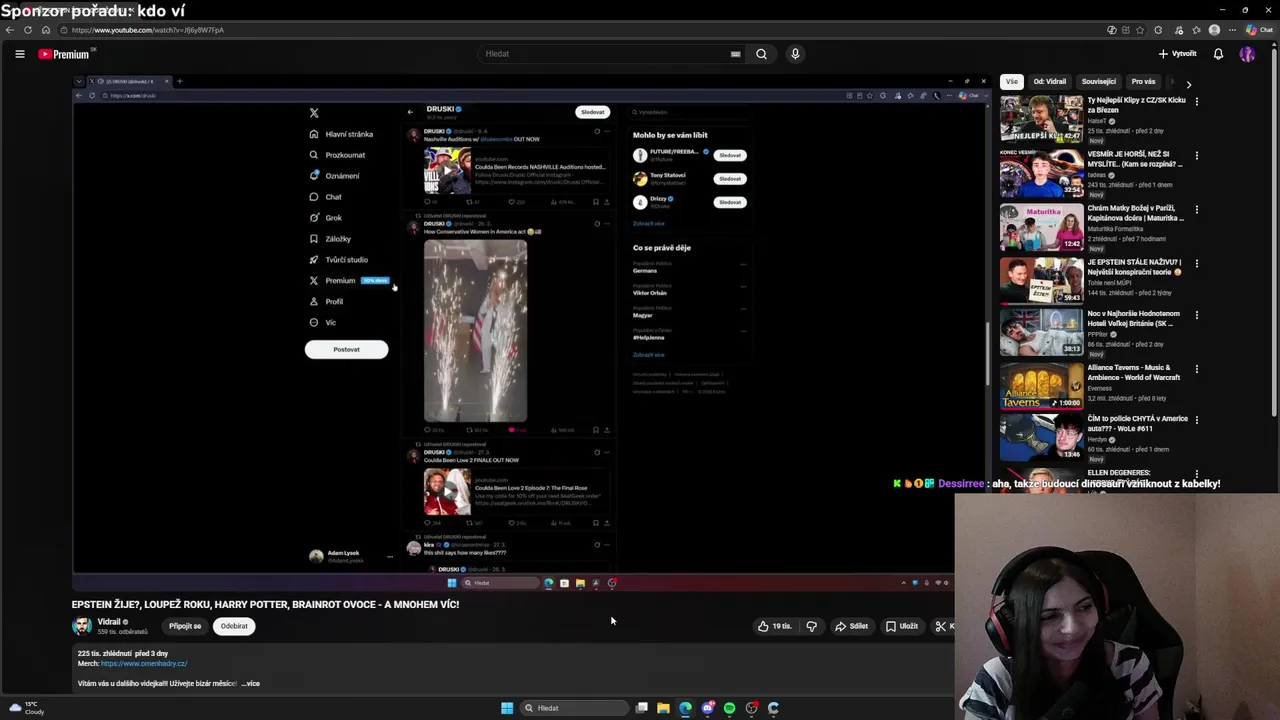This screenshot has height=720, width=1280.
Task: Show more chips with the right chevron
Action: (1188, 84)
